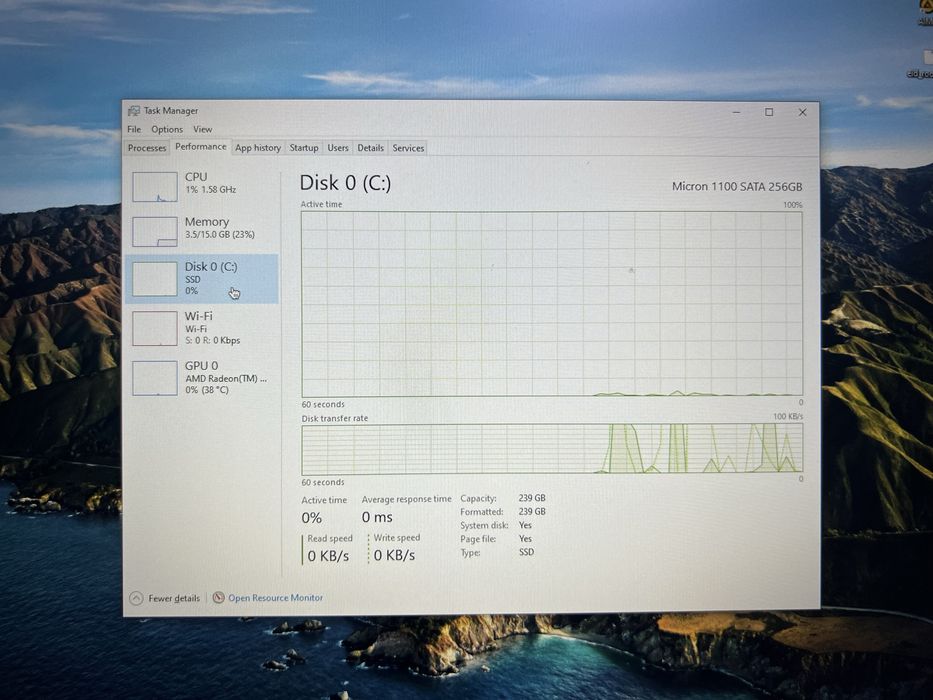Click the Read speed 0 KB/s value
This screenshot has width=933, height=700.
tap(328, 556)
